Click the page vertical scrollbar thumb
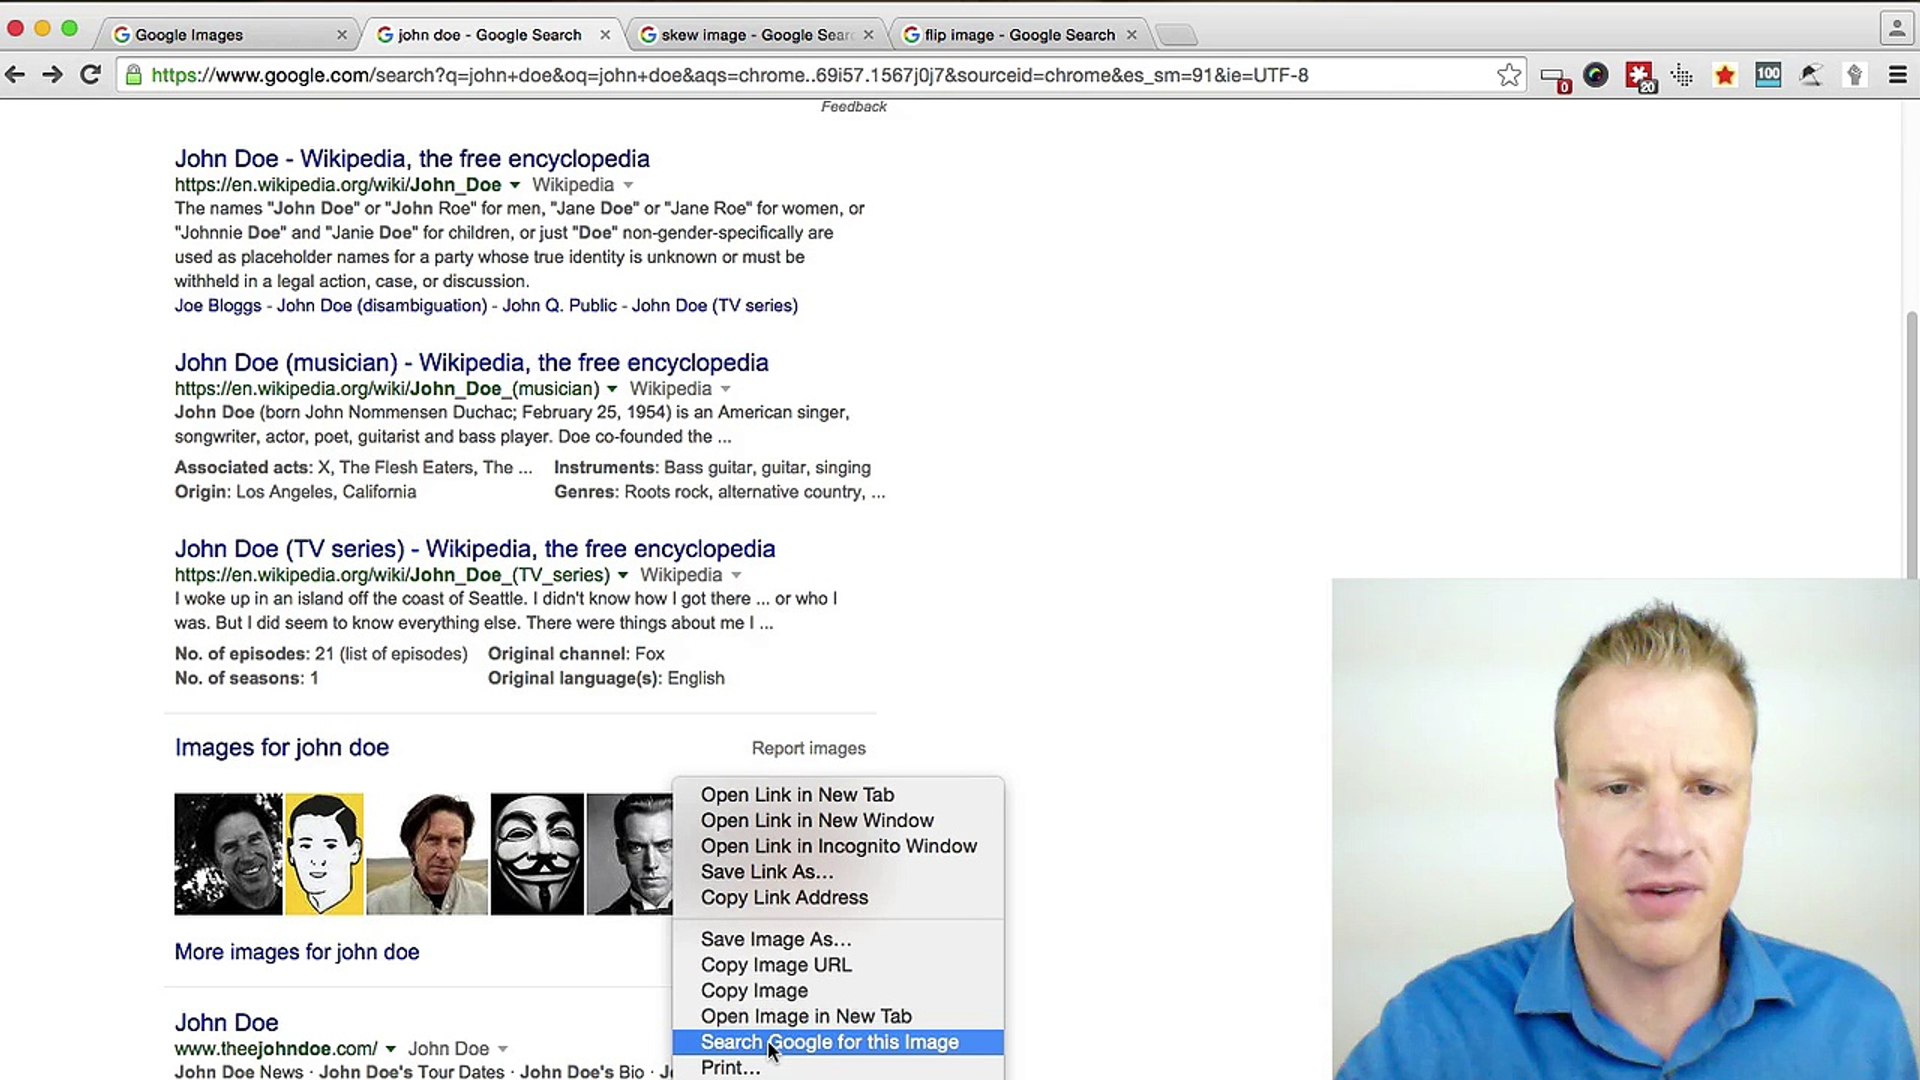Viewport: 1920px width, 1080px height. (x=1911, y=440)
